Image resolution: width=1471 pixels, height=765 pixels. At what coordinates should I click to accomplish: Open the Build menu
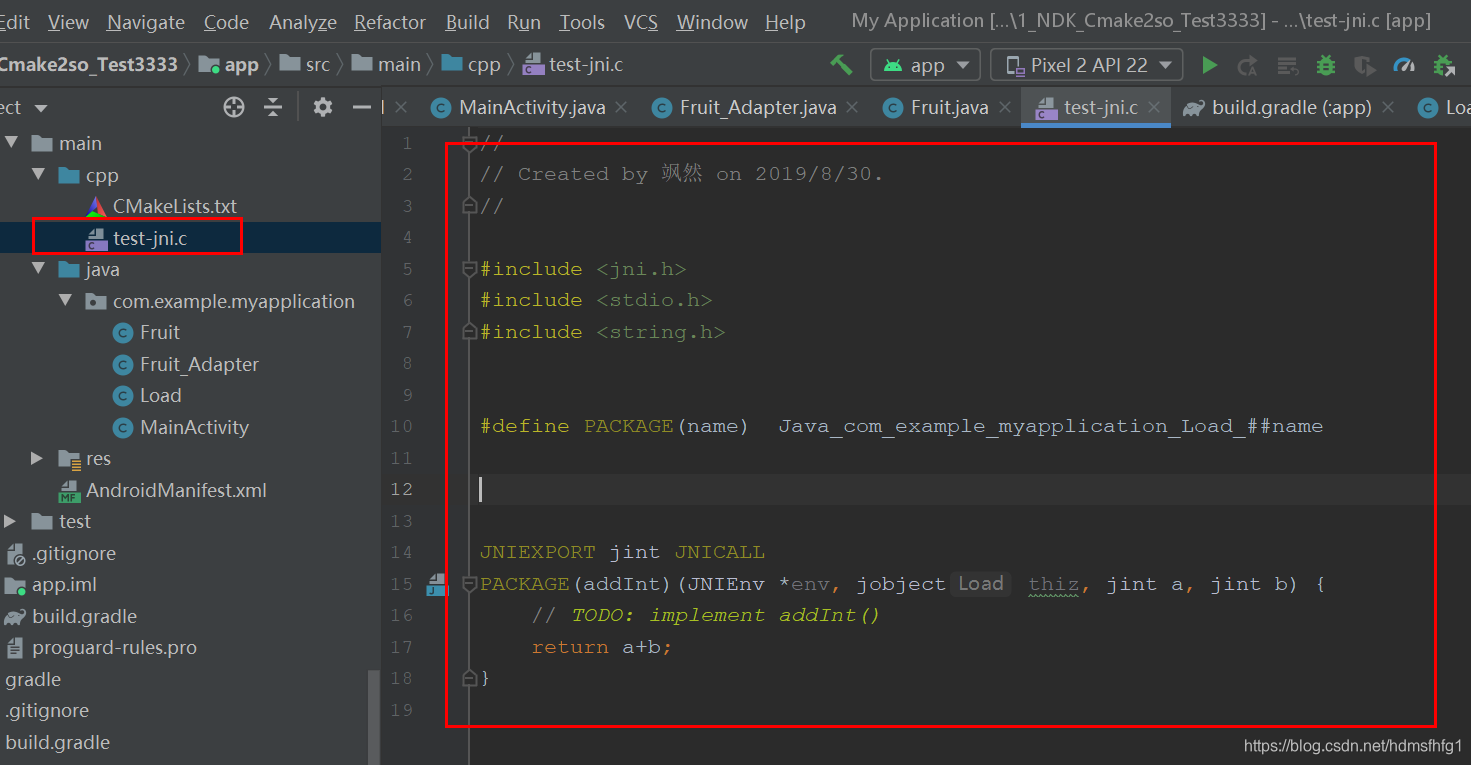[467, 22]
